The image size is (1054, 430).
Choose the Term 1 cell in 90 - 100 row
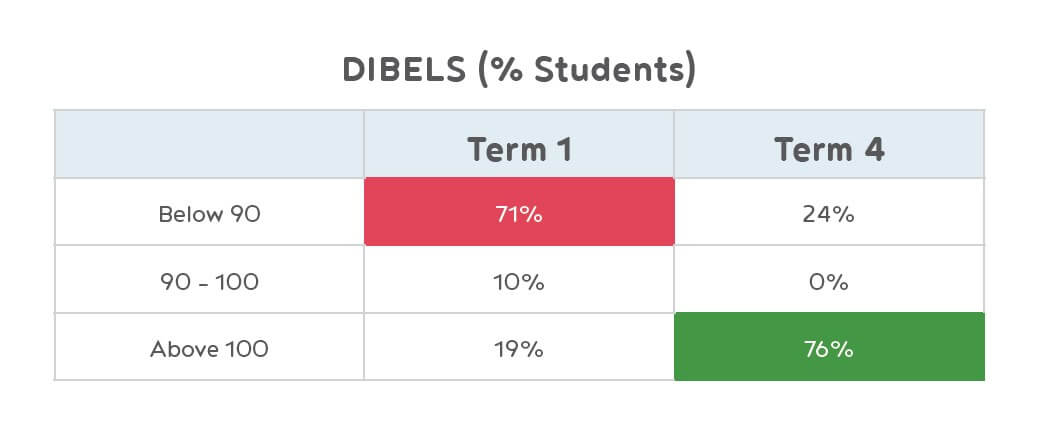coord(519,282)
